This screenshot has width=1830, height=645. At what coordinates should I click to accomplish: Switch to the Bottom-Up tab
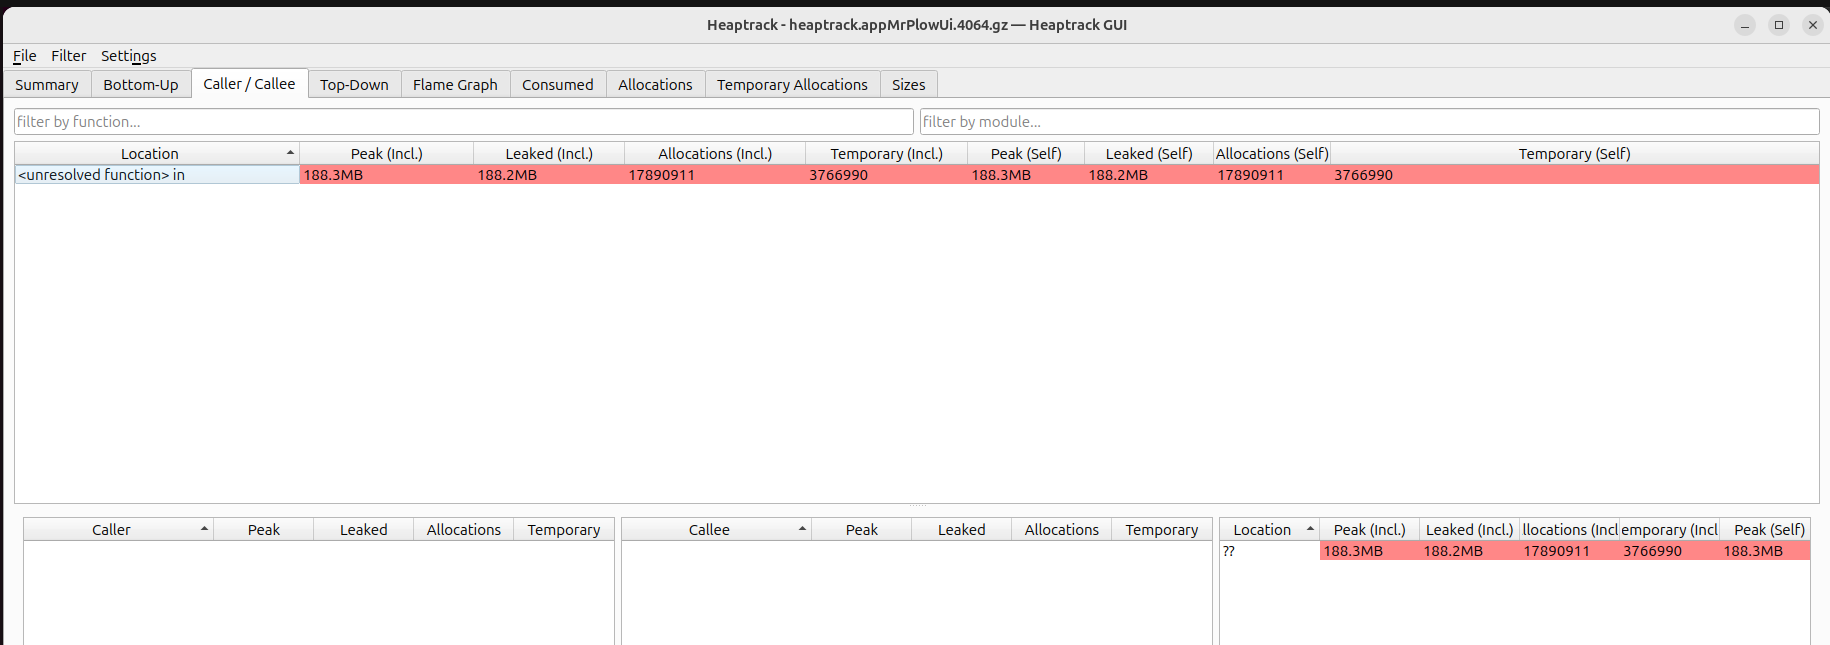click(141, 85)
